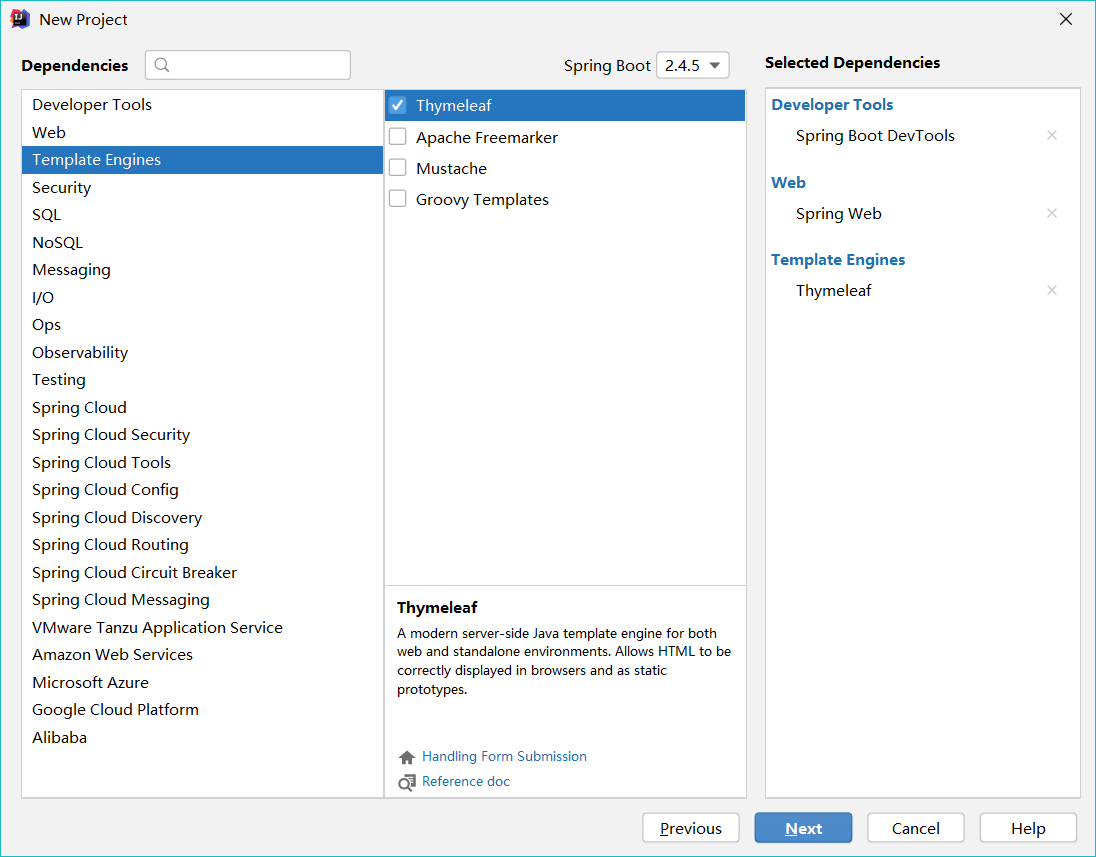The height and width of the screenshot is (857, 1096).
Task: Open Spring Cloud Tools category
Action: point(203,462)
